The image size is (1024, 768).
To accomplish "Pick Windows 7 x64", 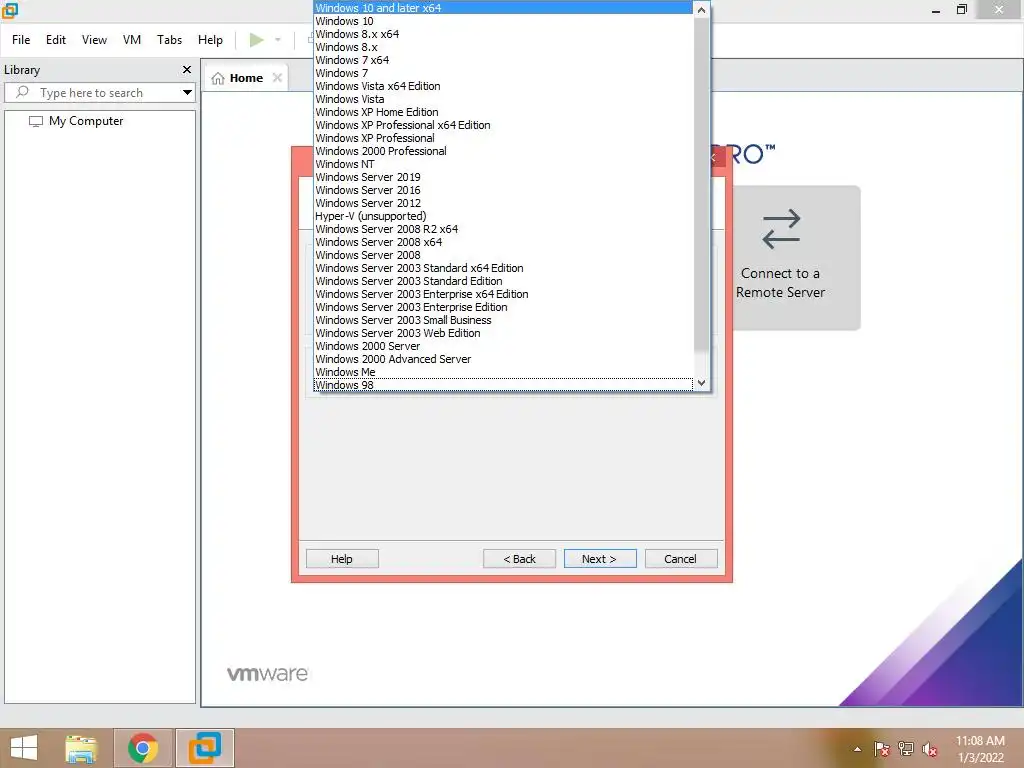I will click(x=503, y=60).
